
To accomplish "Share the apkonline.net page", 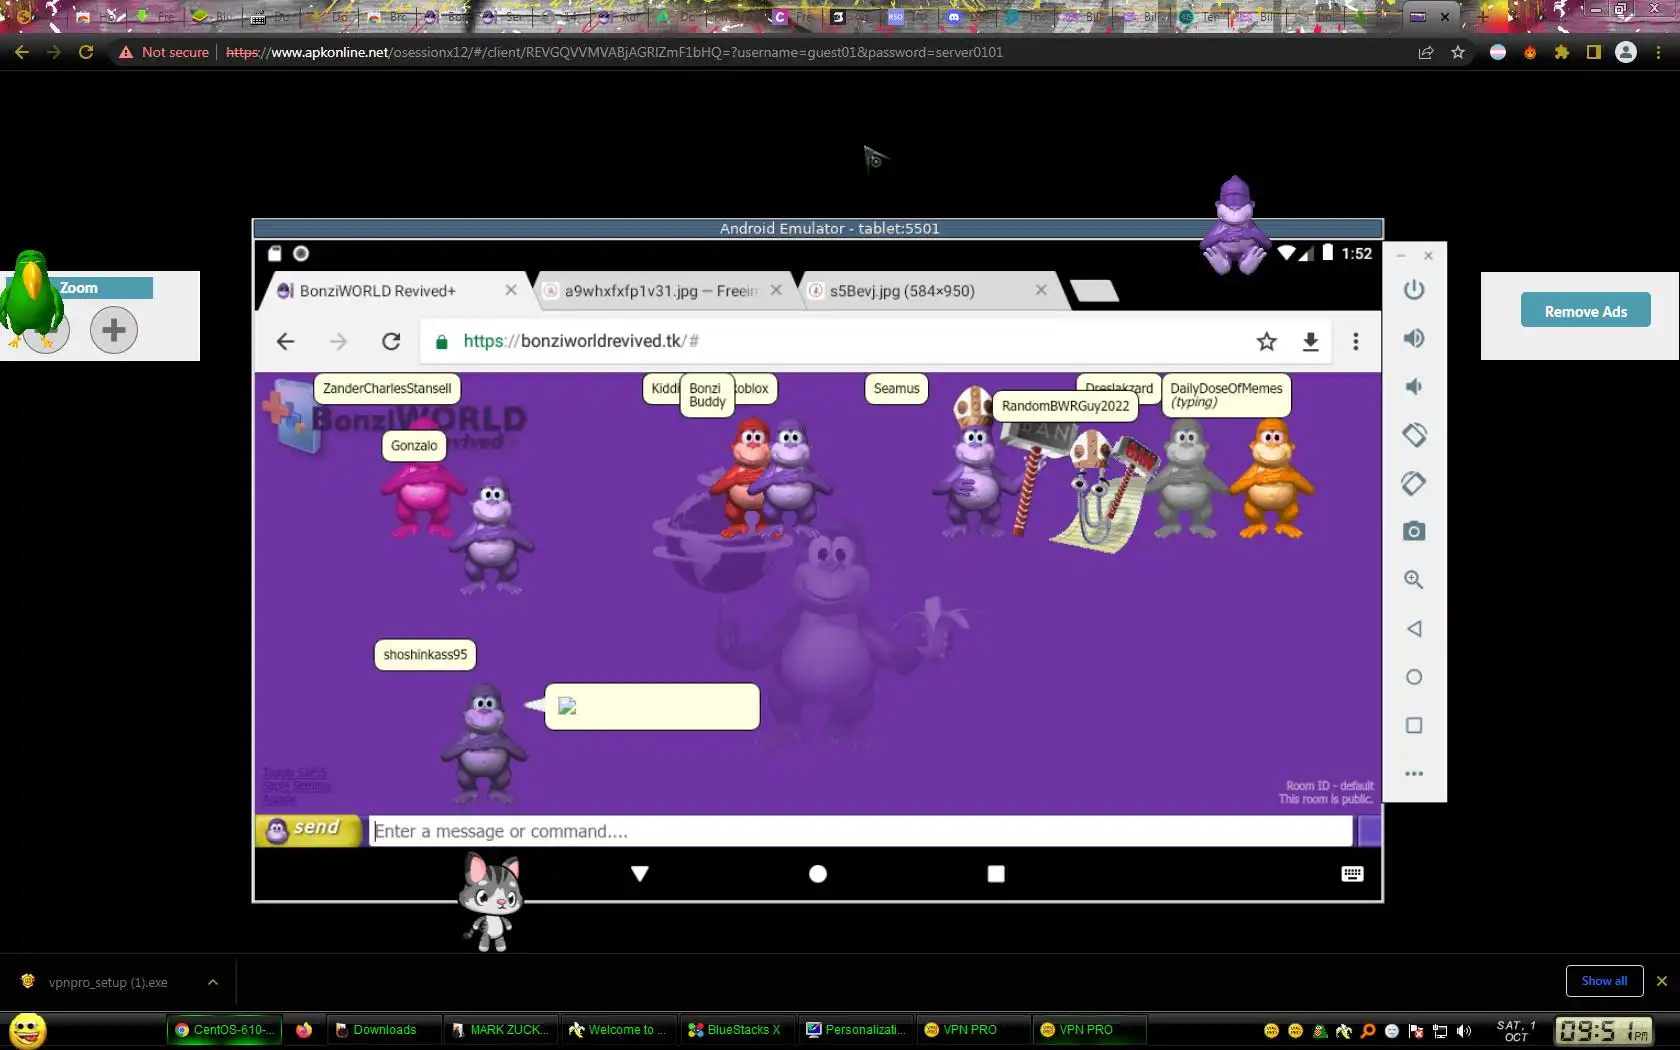I will pyautogui.click(x=1426, y=52).
